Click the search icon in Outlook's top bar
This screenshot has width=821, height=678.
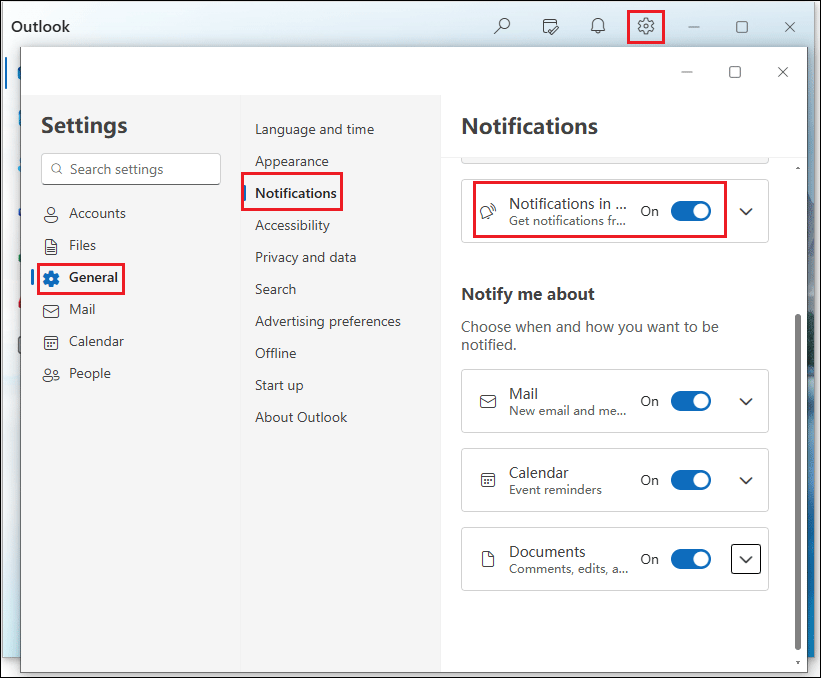[x=502, y=26]
